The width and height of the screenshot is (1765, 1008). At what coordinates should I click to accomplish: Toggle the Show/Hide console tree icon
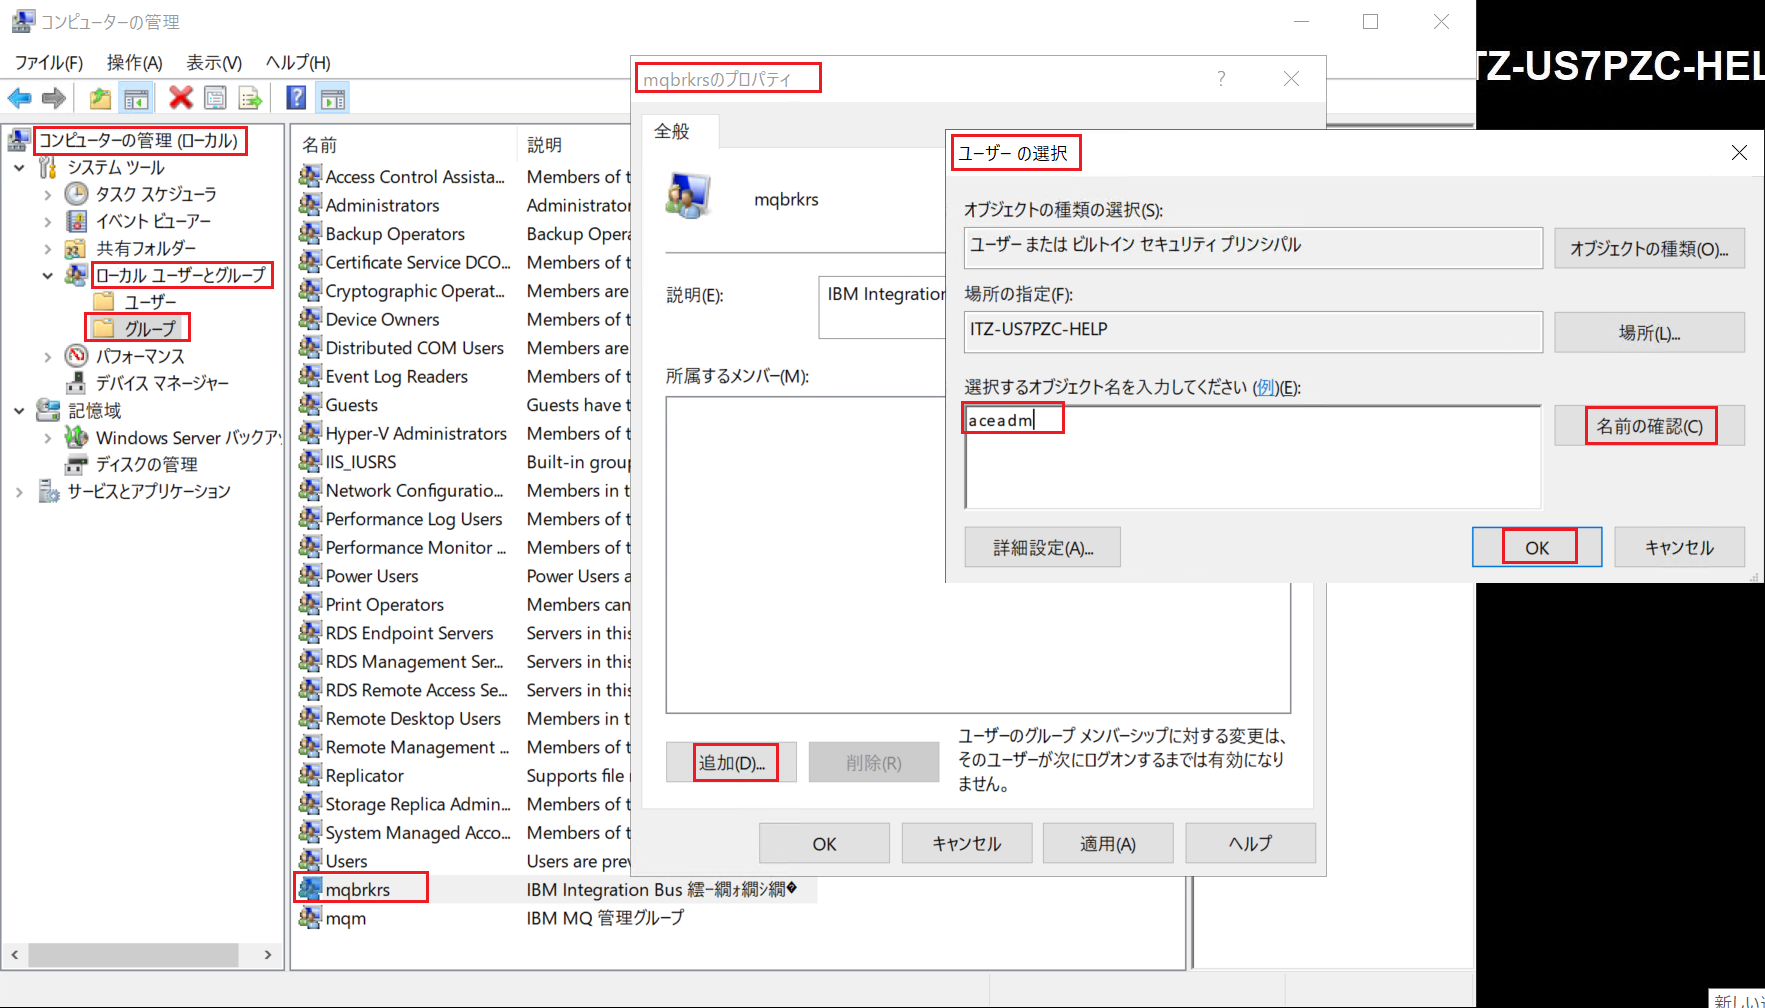click(x=136, y=98)
